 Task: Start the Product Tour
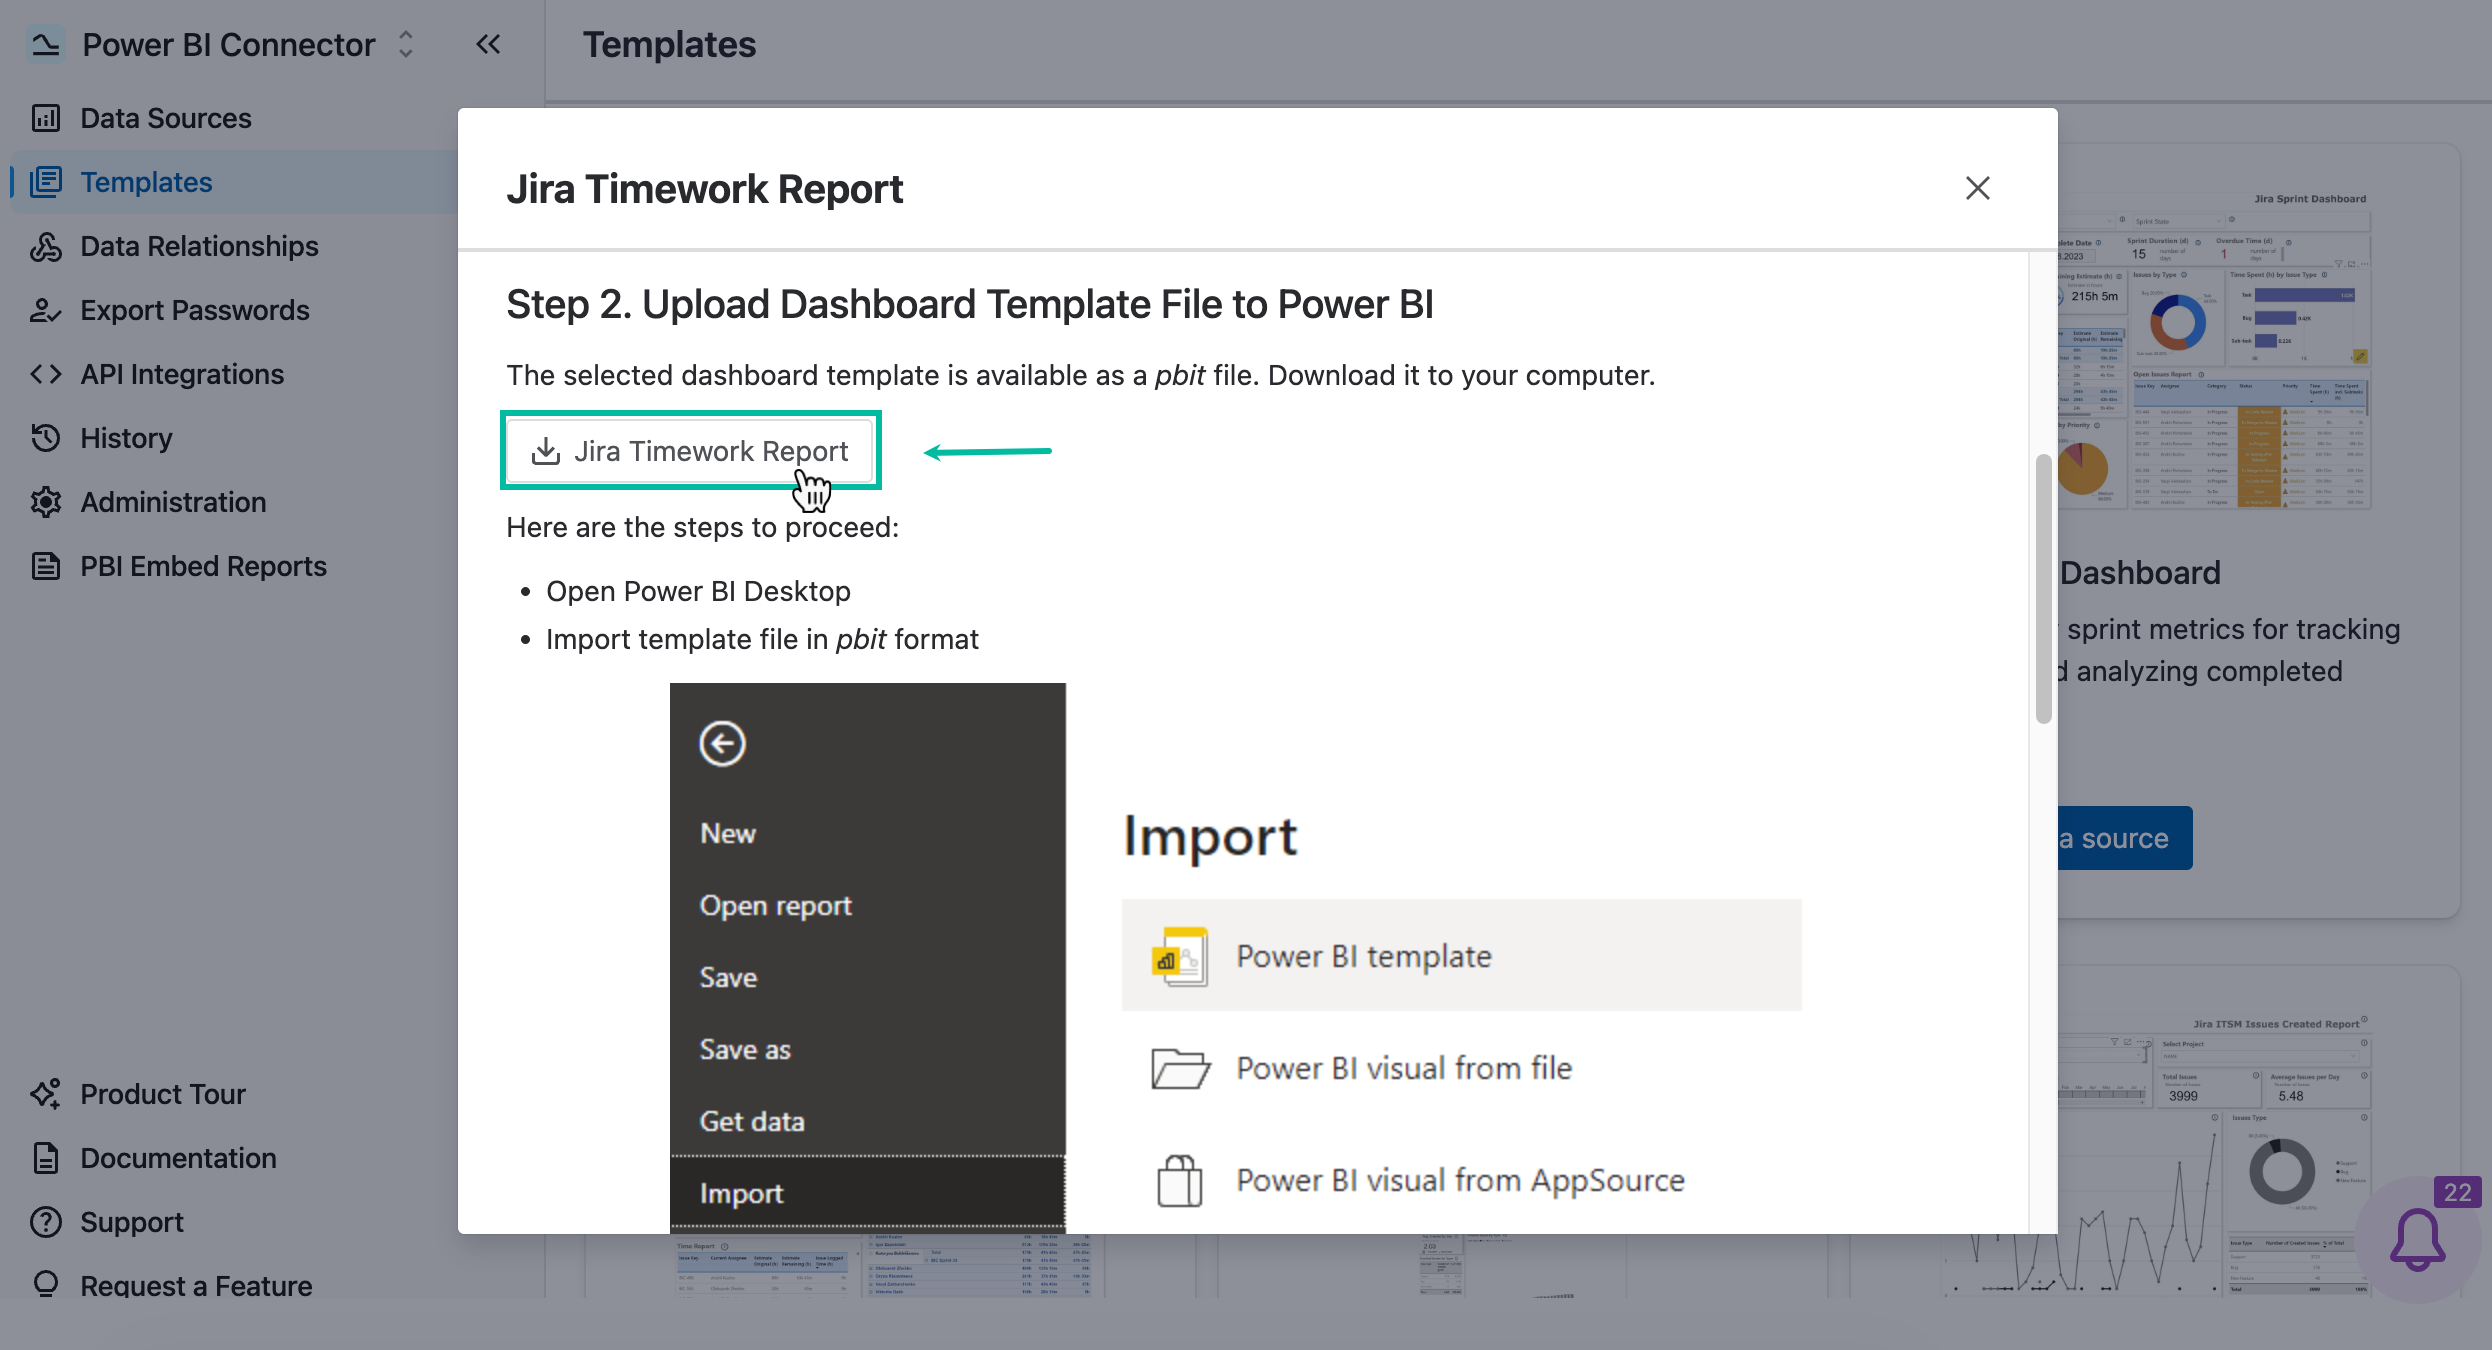coord(163,1094)
